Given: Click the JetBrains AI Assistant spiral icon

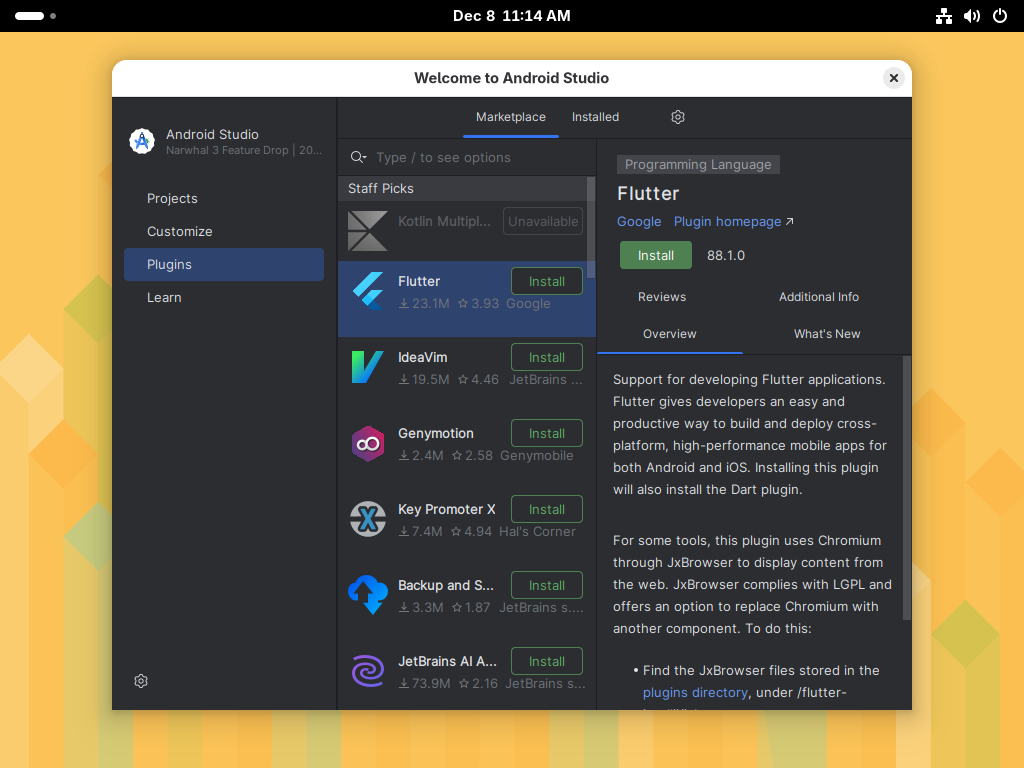Looking at the screenshot, I should (367, 671).
